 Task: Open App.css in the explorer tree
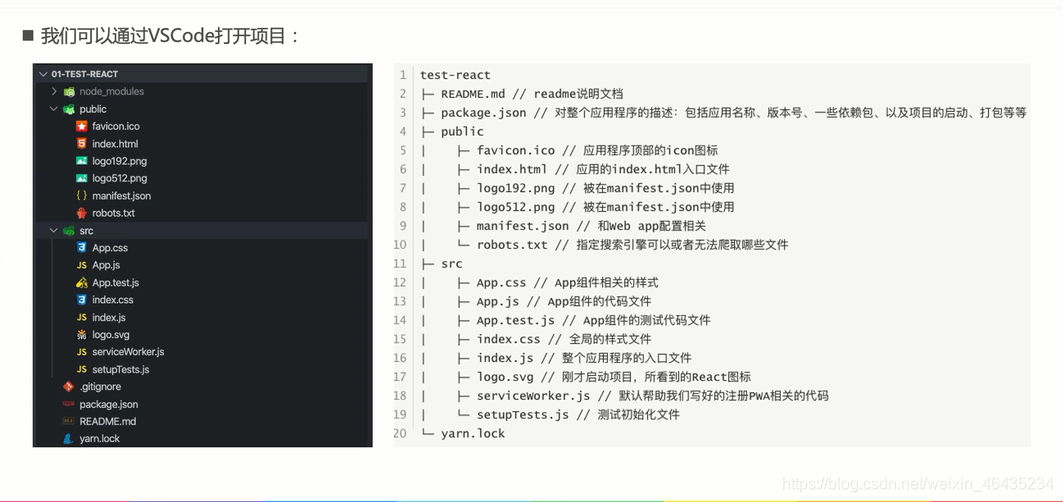pos(110,248)
